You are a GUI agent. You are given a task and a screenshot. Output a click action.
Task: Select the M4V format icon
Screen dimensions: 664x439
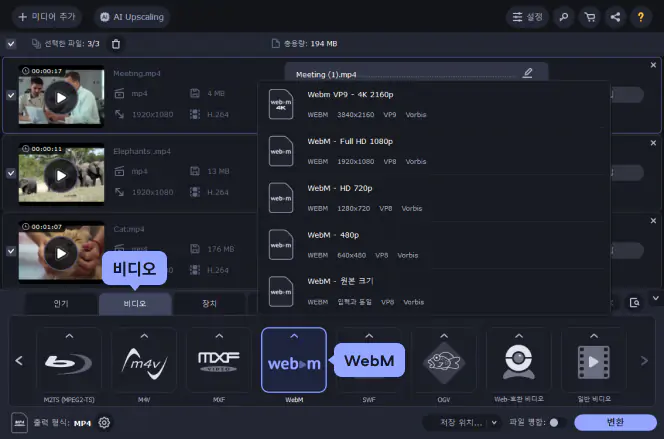pyautogui.click(x=144, y=363)
